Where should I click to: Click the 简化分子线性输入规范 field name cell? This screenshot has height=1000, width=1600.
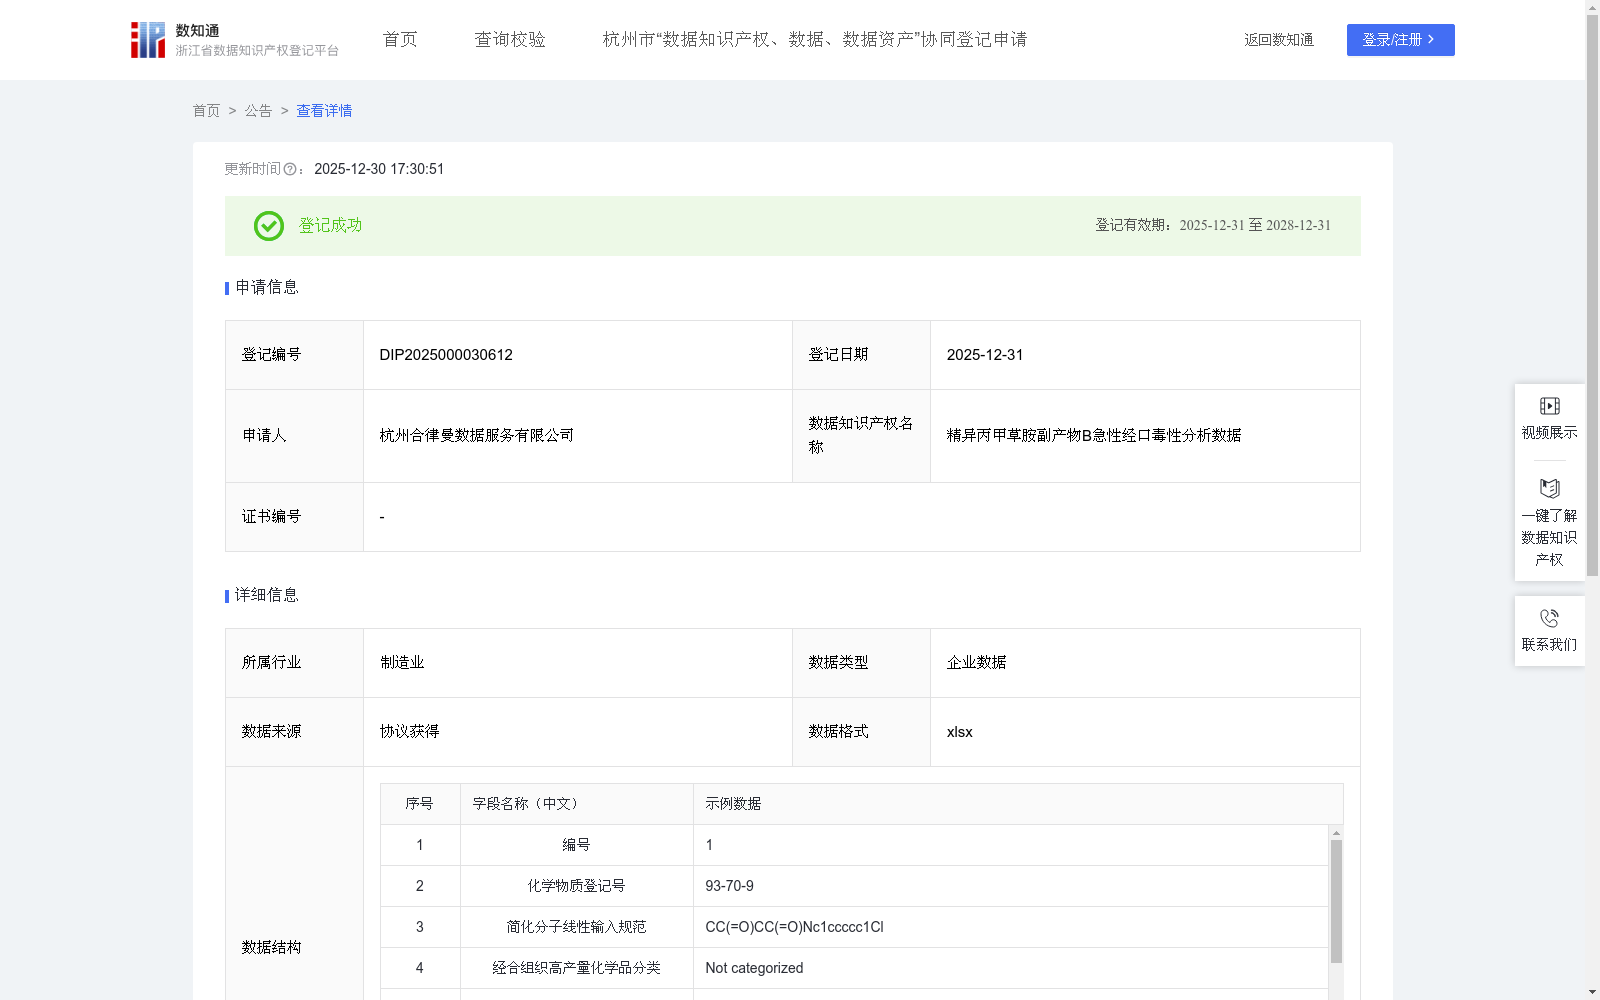tap(577, 927)
